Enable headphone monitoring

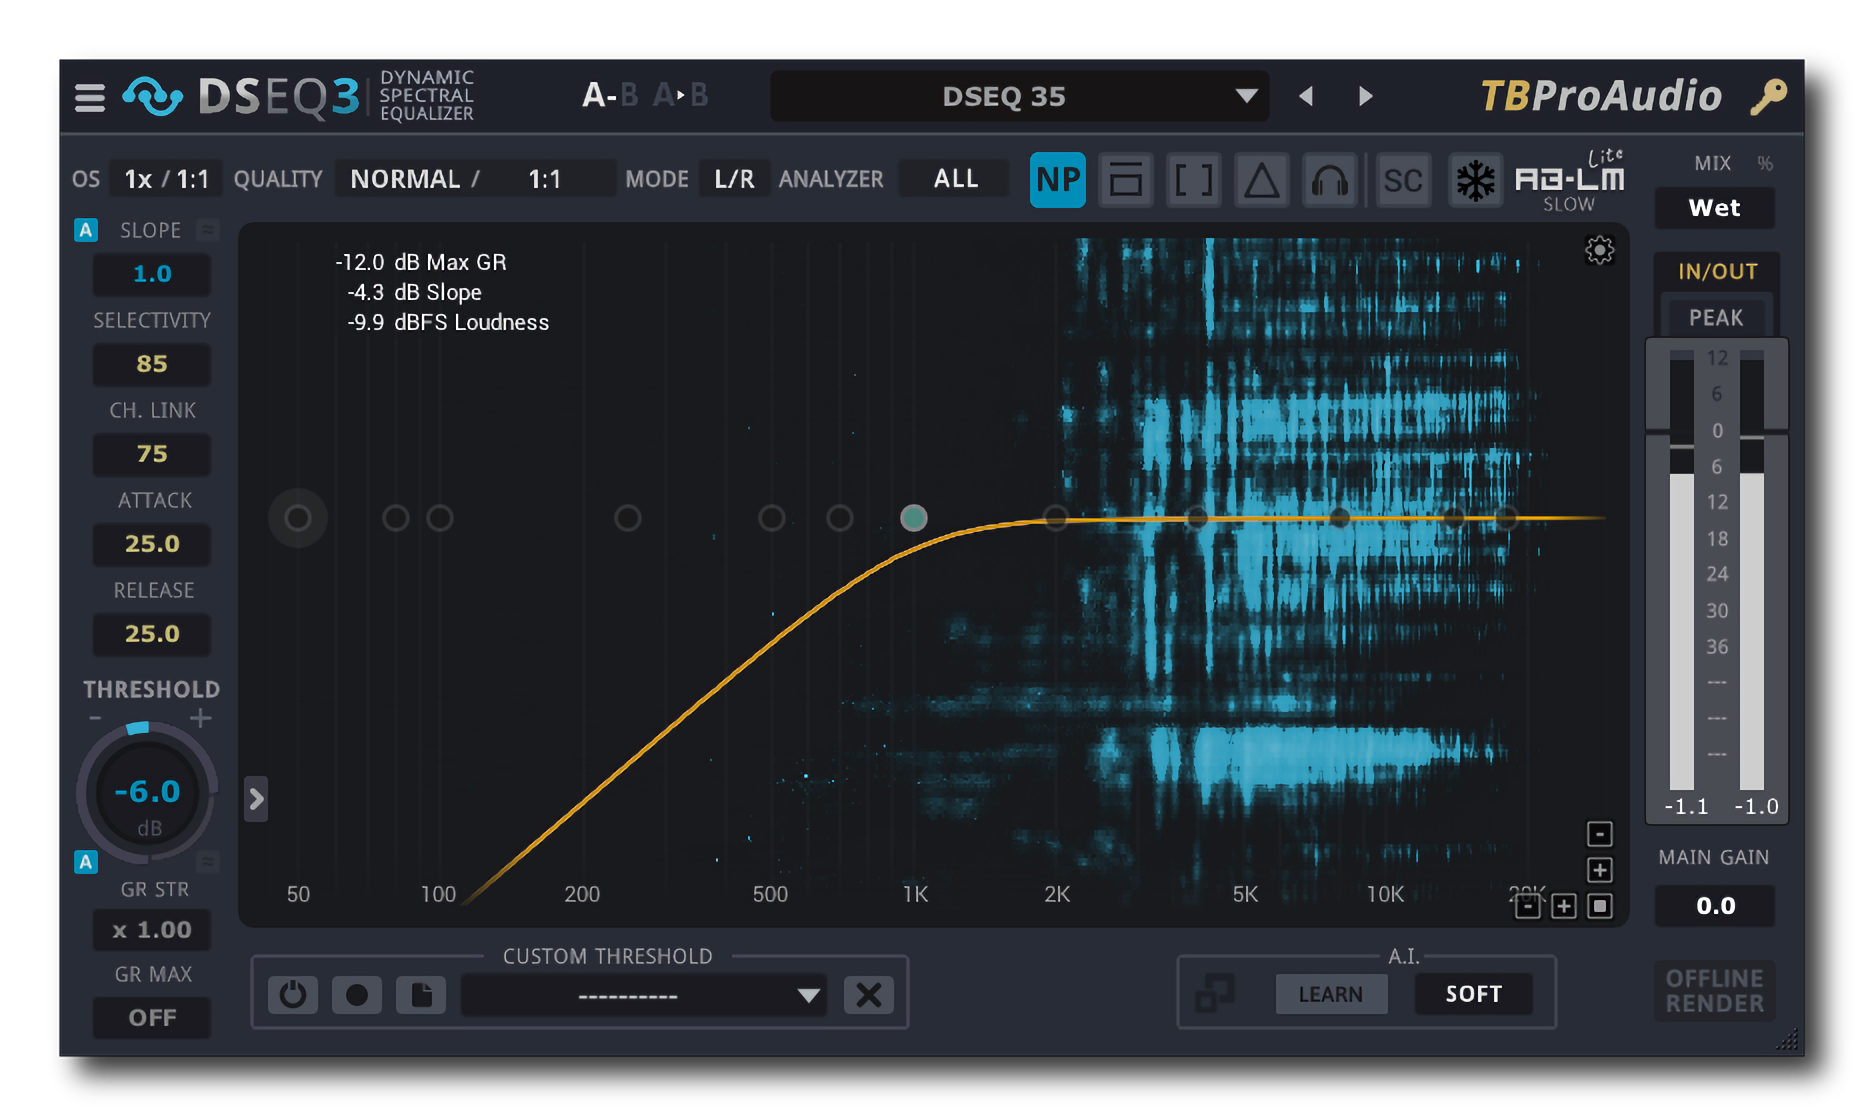(1328, 181)
